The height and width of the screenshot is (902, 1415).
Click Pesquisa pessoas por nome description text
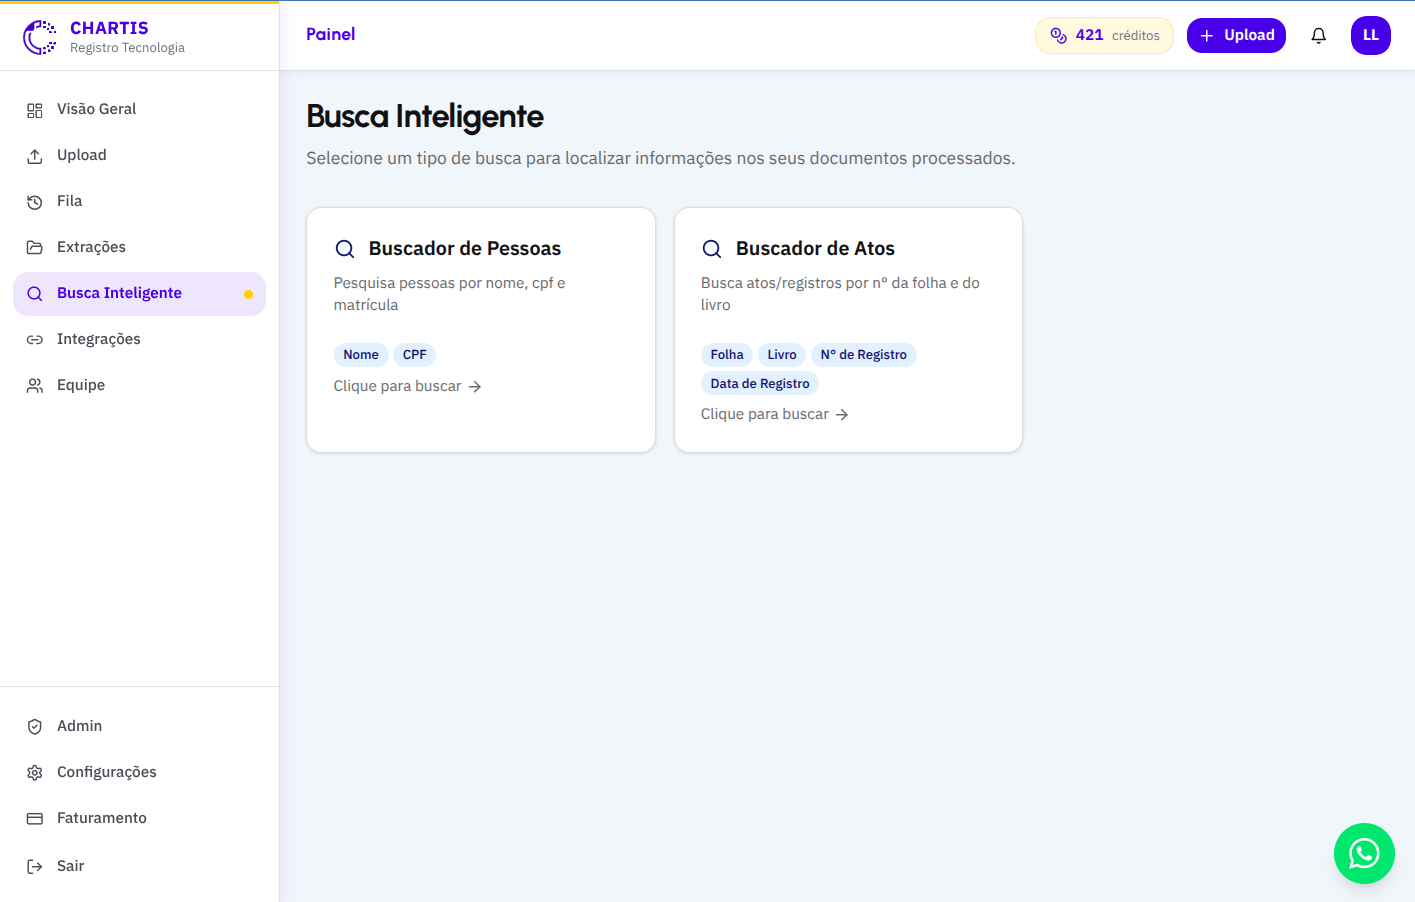(x=450, y=294)
